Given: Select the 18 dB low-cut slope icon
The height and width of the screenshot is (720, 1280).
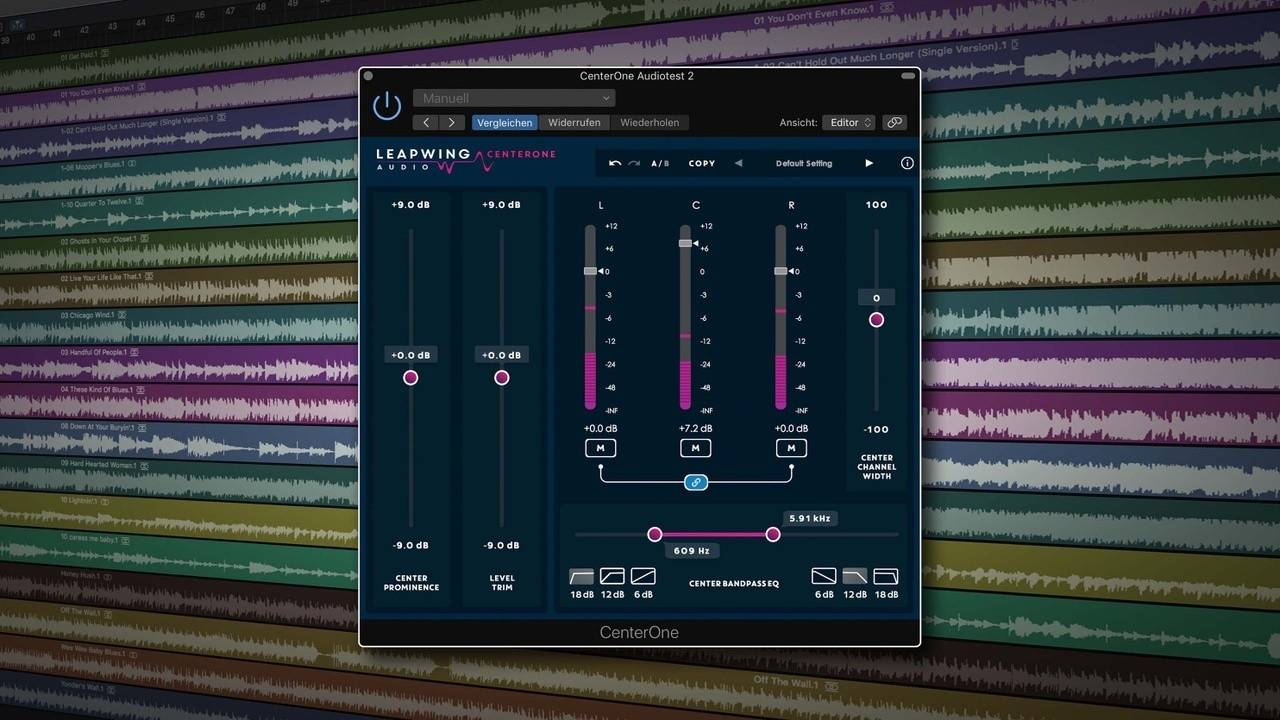Looking at the screenshot, I should 582,576.
